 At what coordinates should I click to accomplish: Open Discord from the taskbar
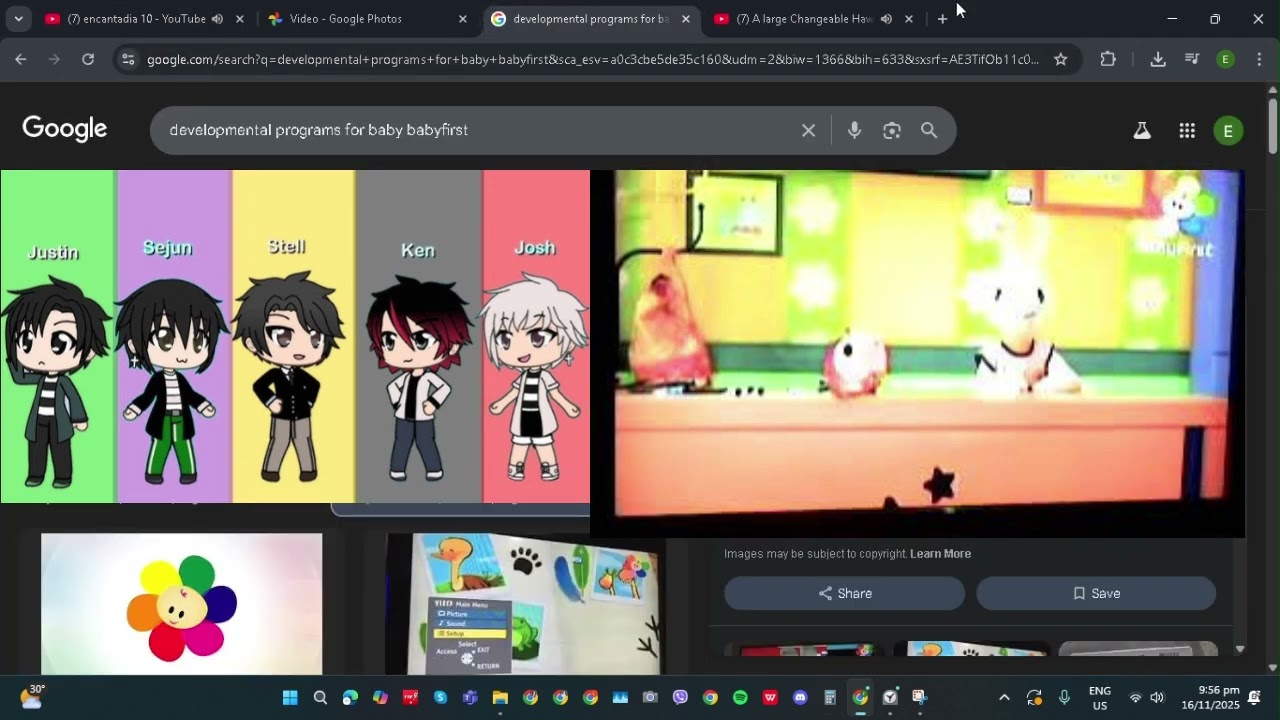(x=800, y=697)
